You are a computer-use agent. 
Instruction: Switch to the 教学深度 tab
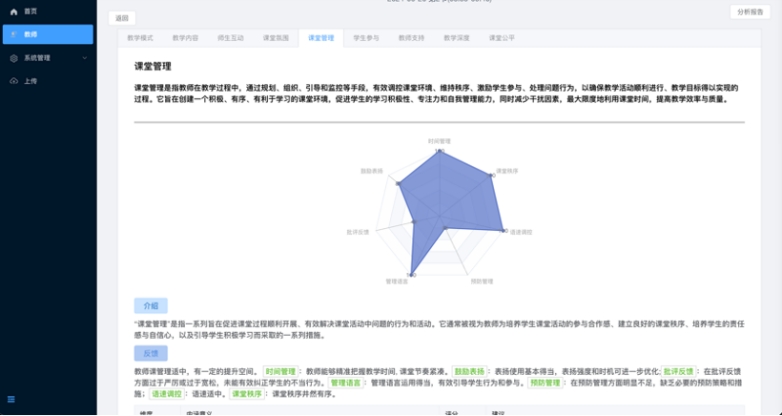coord(456,37)
